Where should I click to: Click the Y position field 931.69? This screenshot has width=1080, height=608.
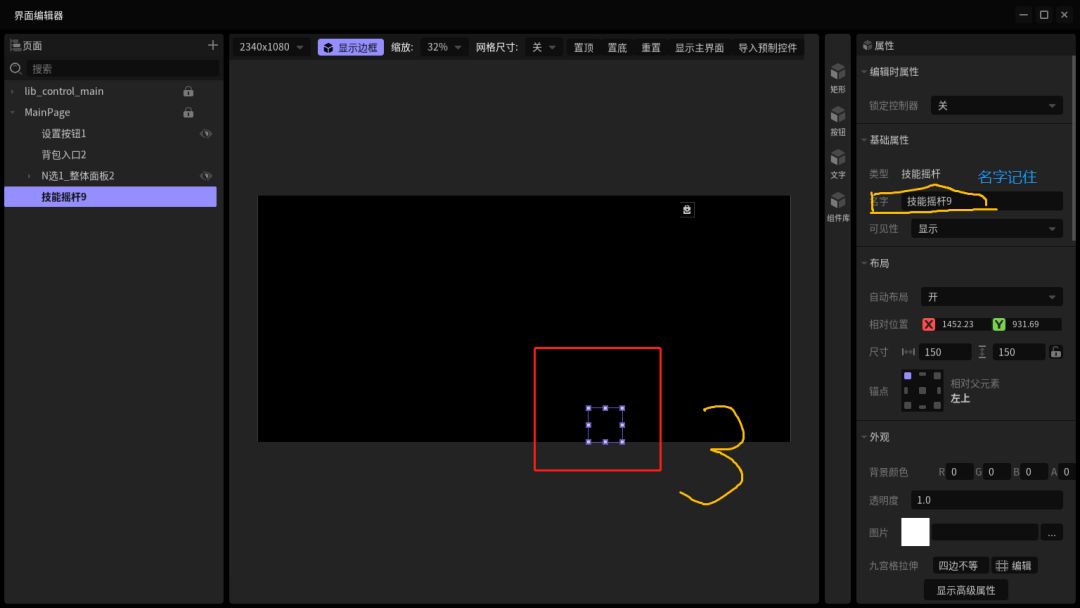[1032, 324]
